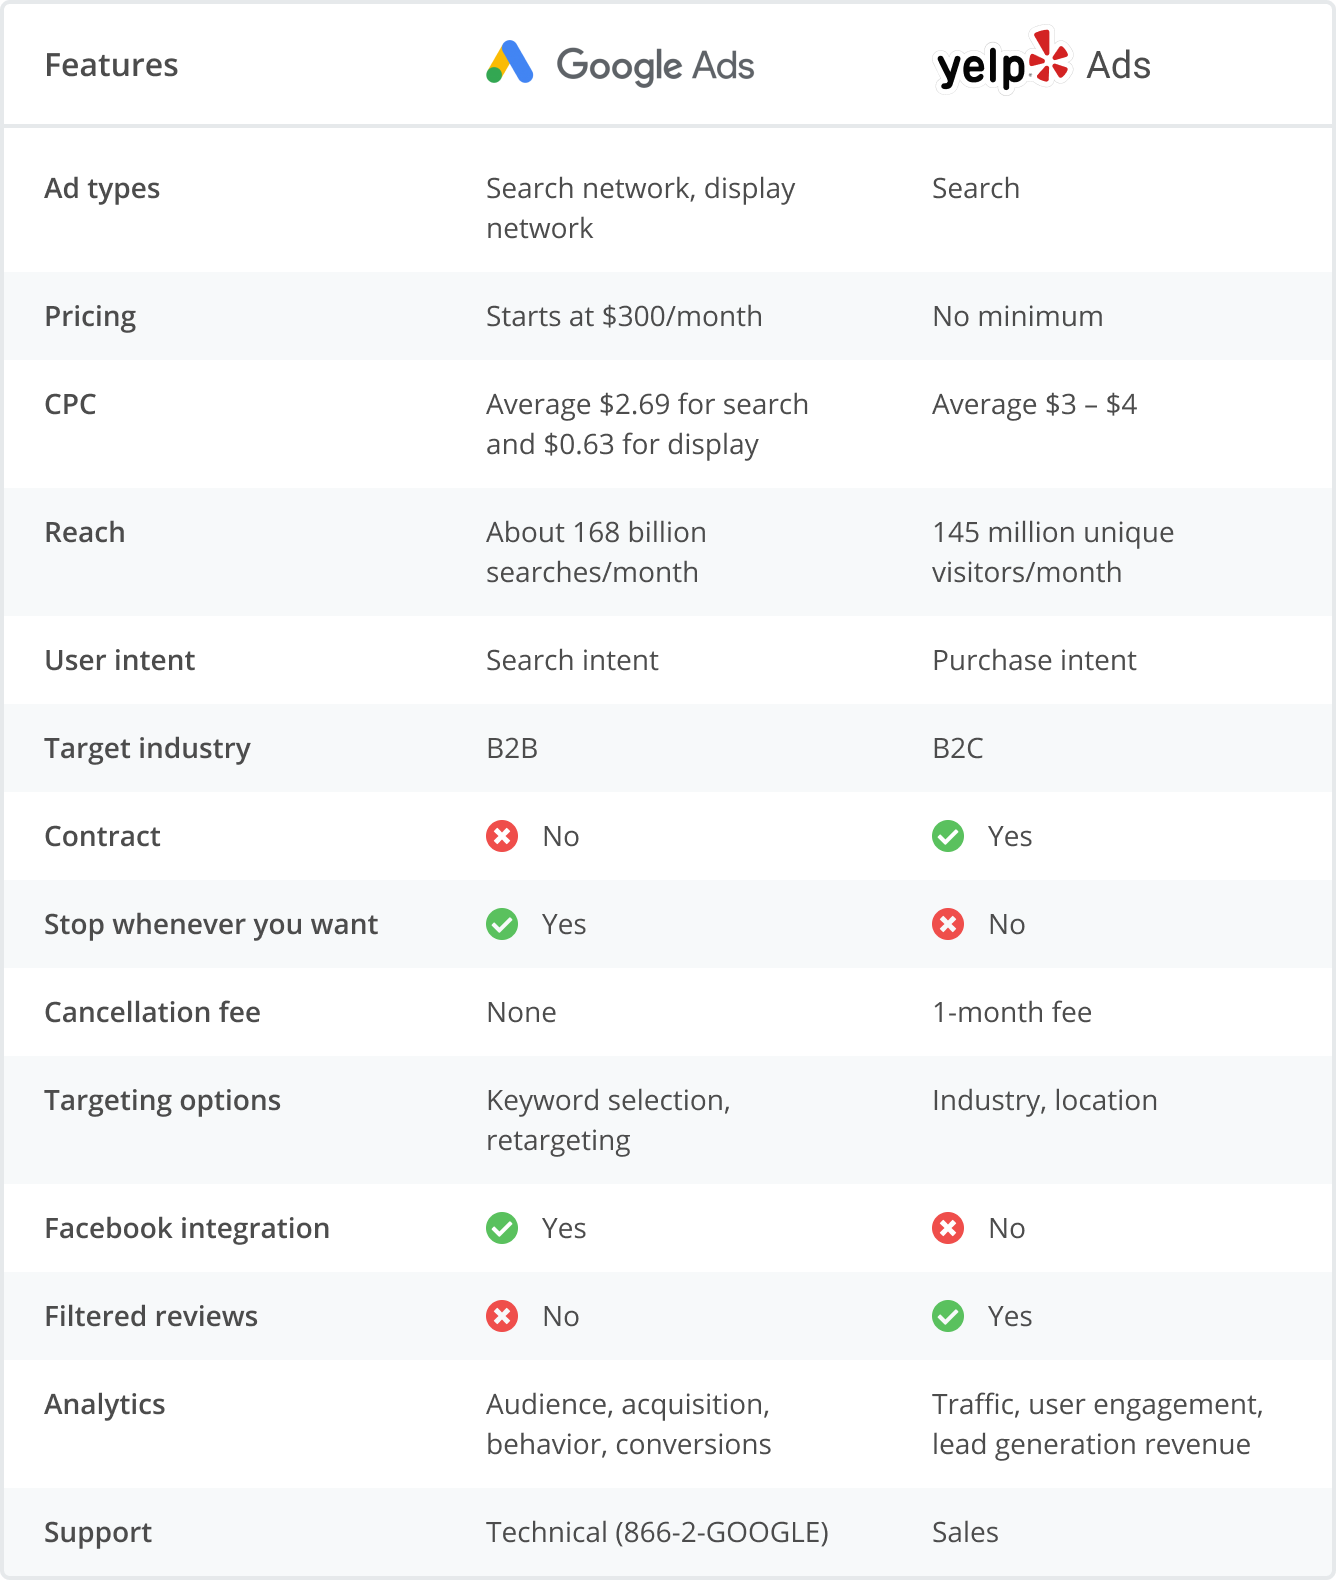Select the Analytics row label
The image size is (1336, 1580).
pos(105,1404)
